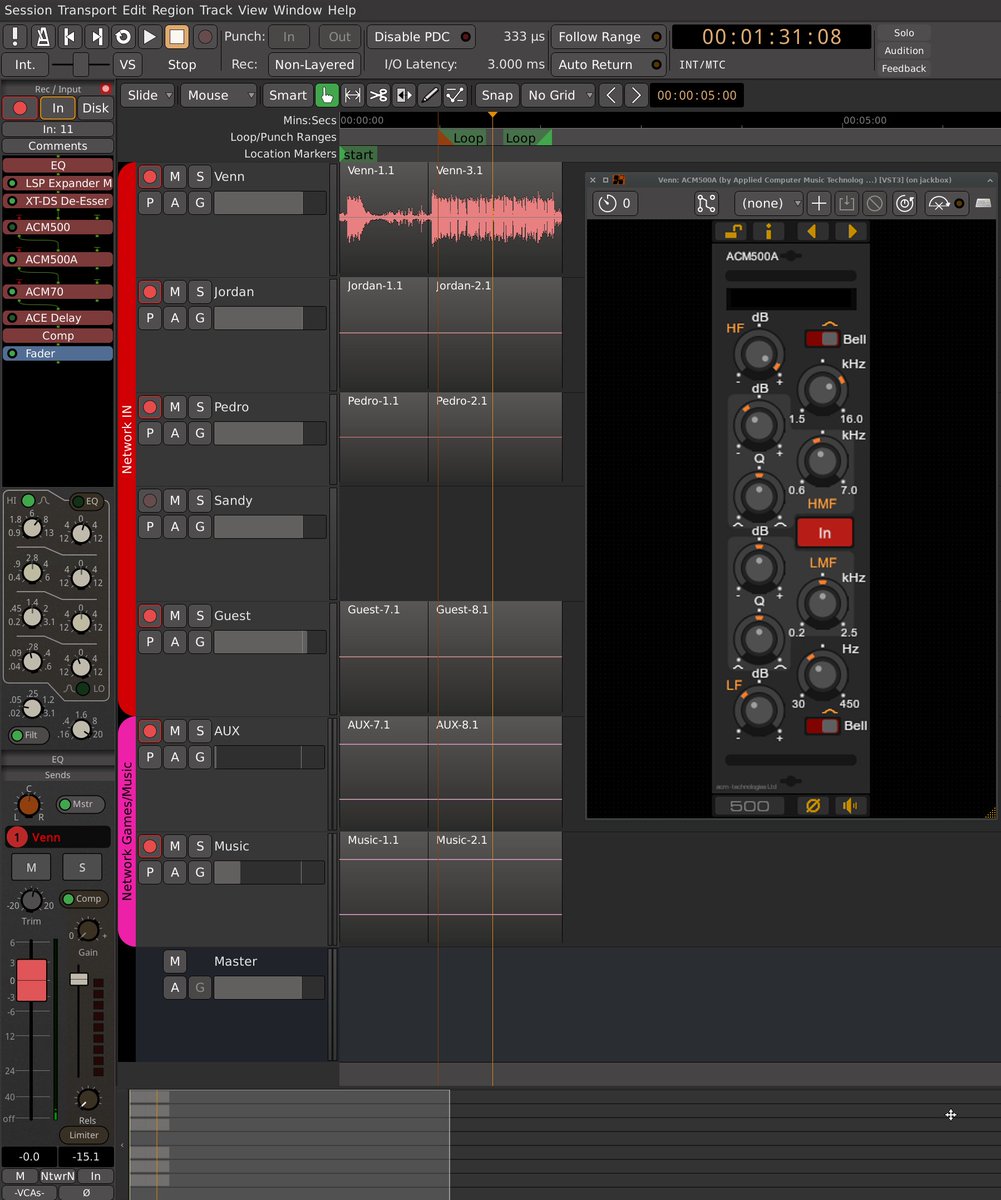Open the No Grid dropdown
Screen dimensions: 1001x1200
(x=558, y=95)
